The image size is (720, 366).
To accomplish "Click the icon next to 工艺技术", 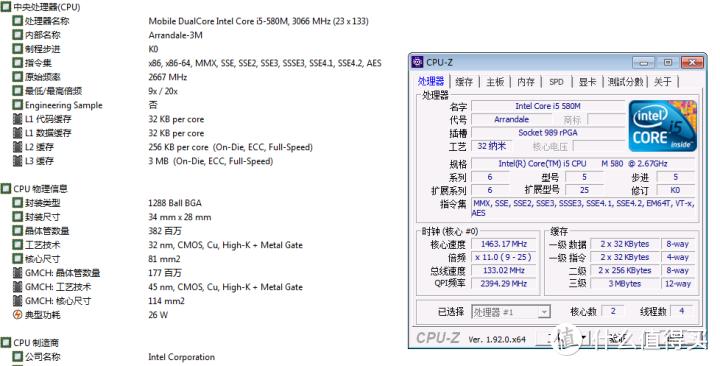I will point(17,245).
